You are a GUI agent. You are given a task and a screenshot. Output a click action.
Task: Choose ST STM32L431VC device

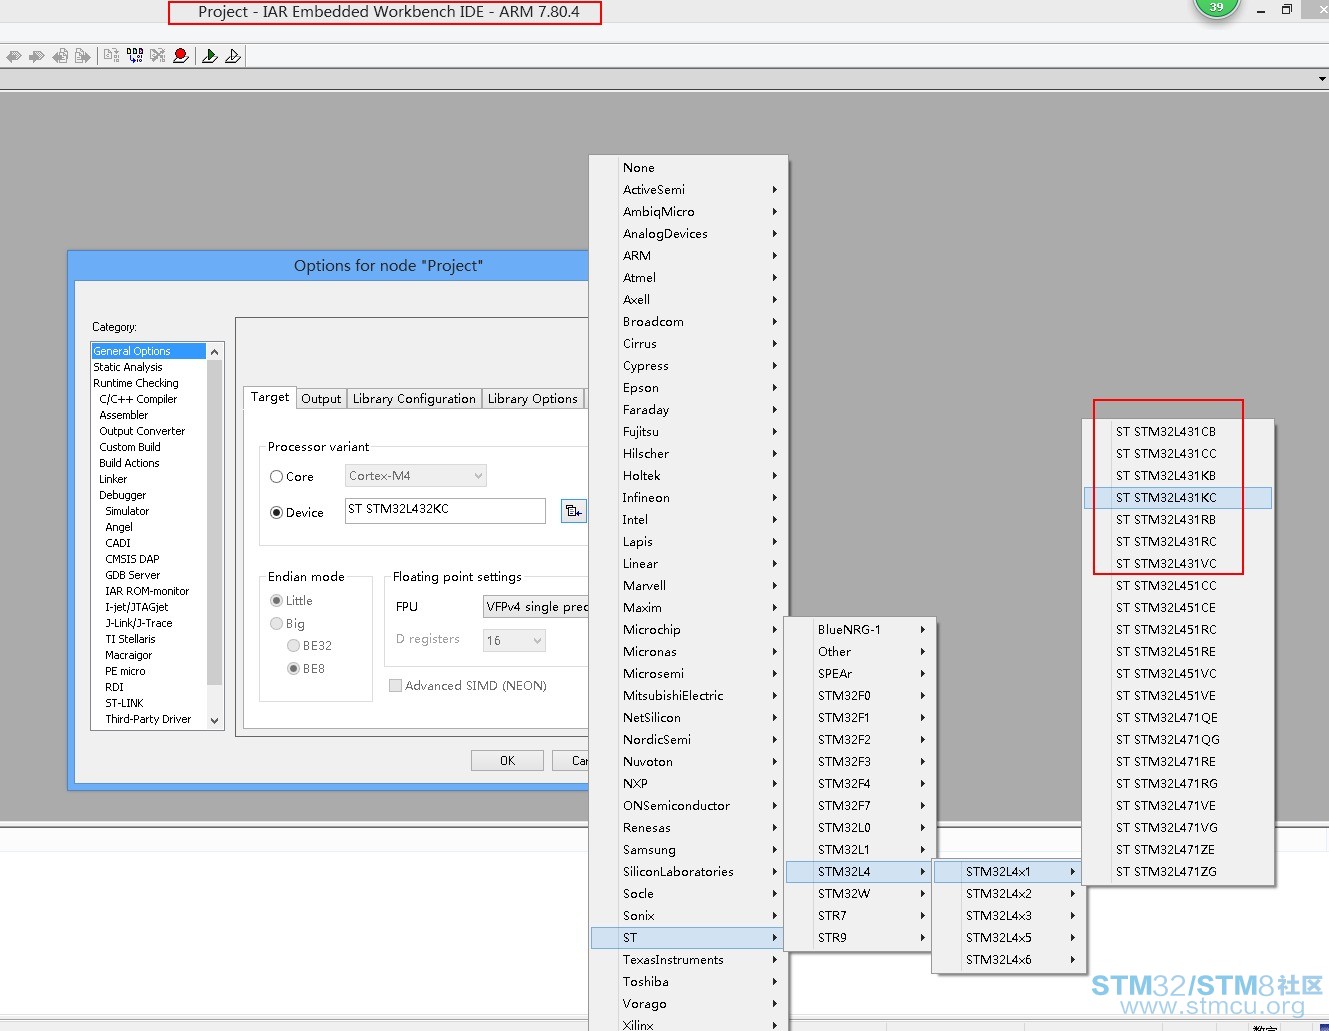[x=1178, y=564]
